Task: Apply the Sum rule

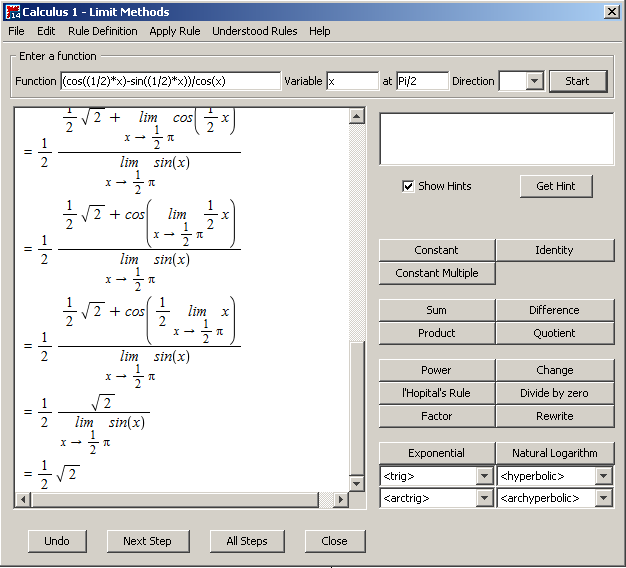Action: pos(437,310)
